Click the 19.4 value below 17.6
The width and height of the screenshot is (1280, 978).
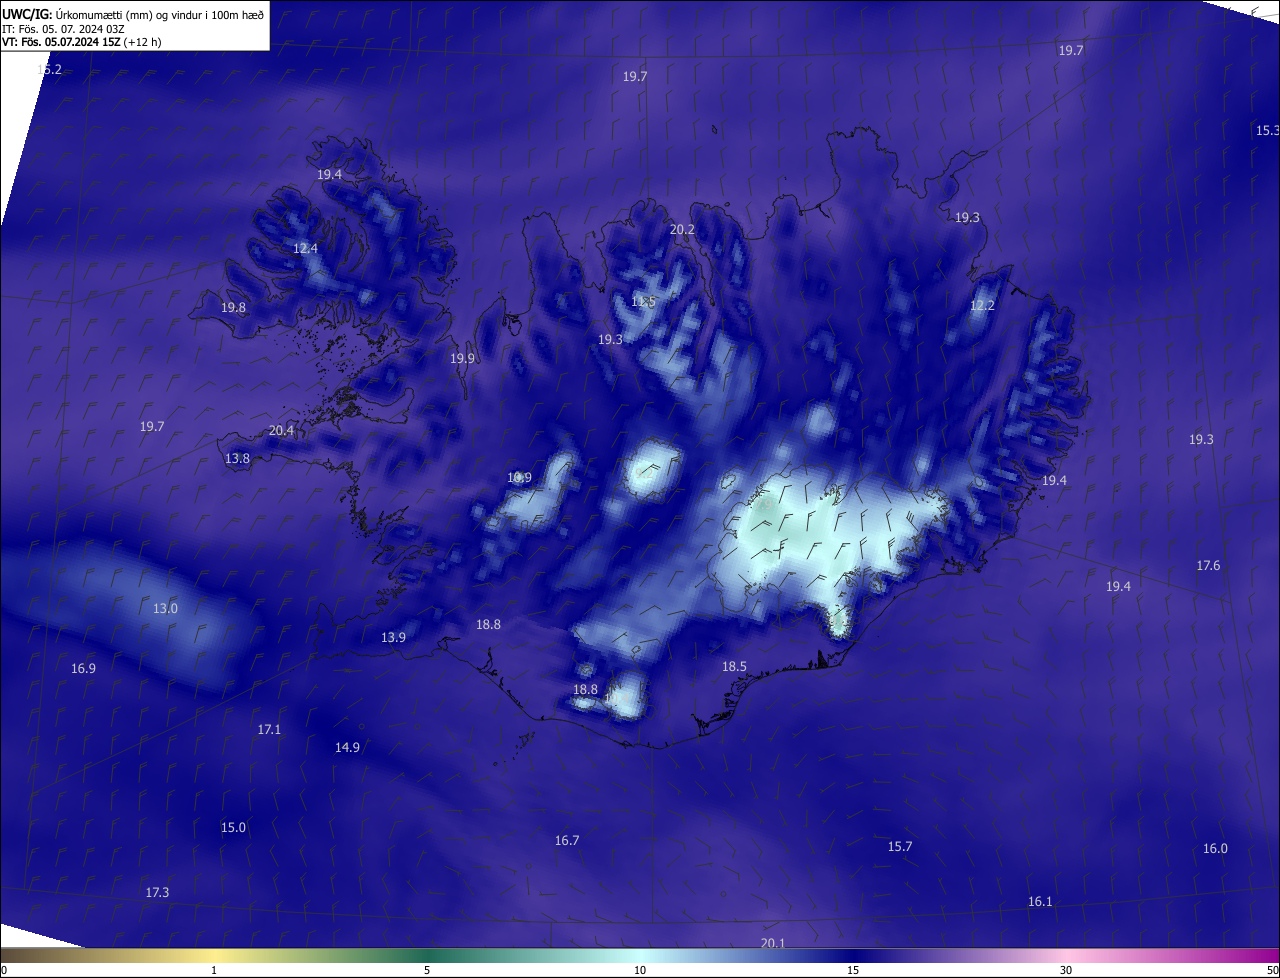1118,587
